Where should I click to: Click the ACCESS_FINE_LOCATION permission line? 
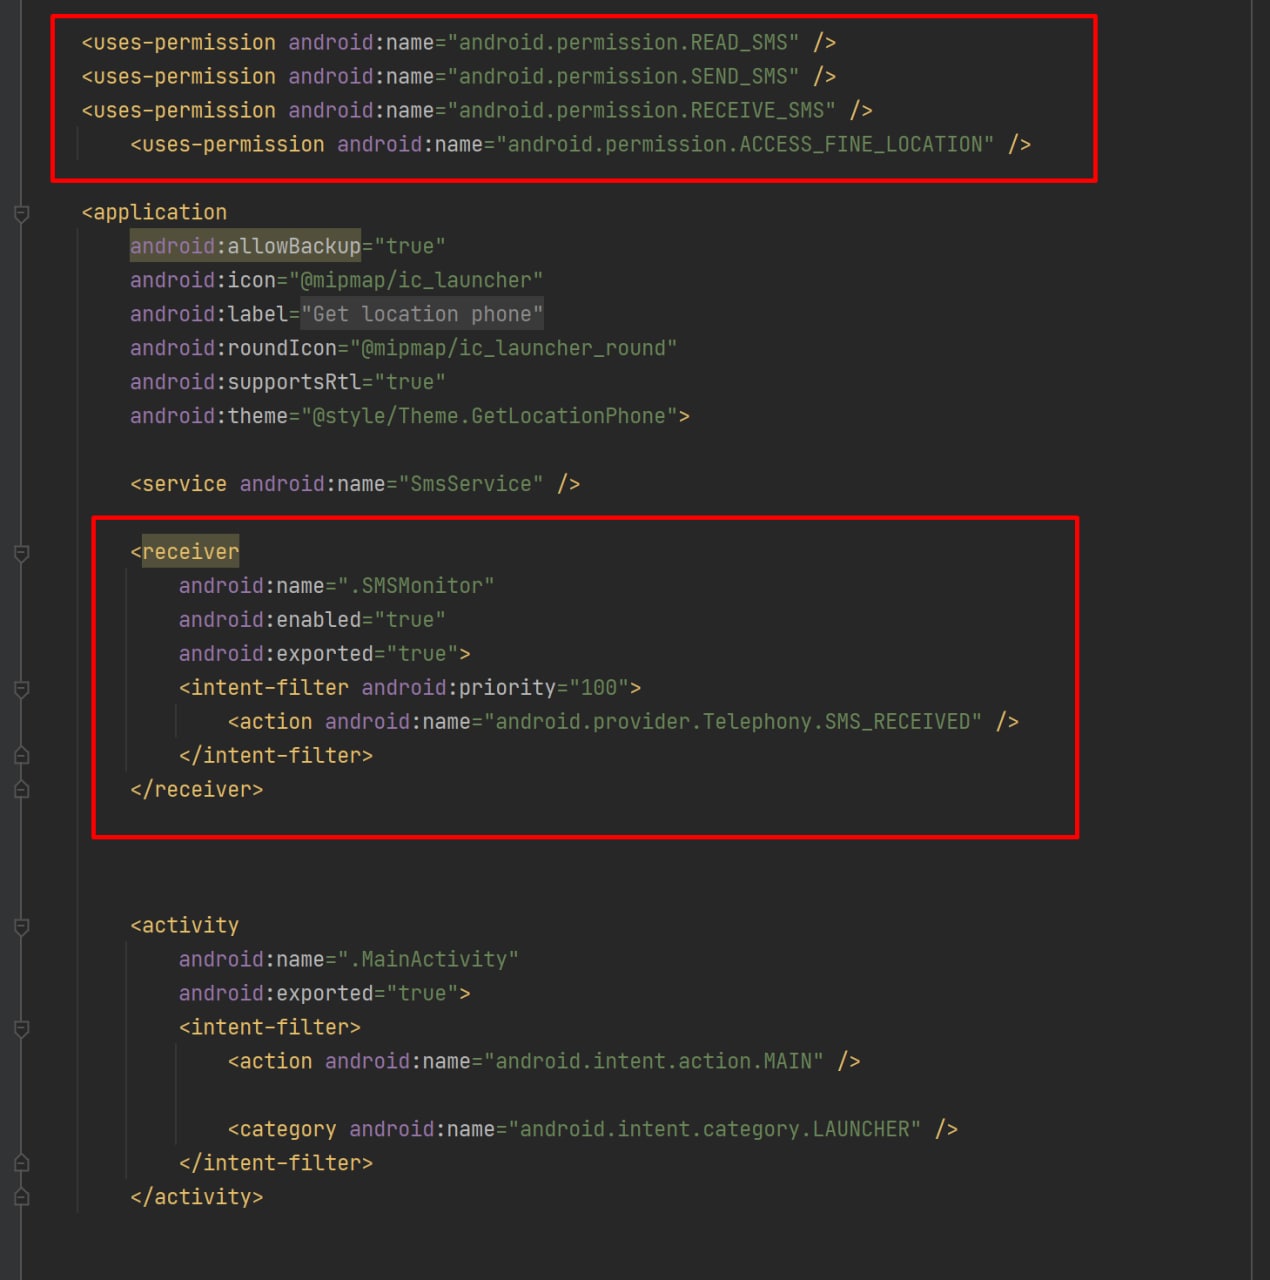click(x=580, y=145)
